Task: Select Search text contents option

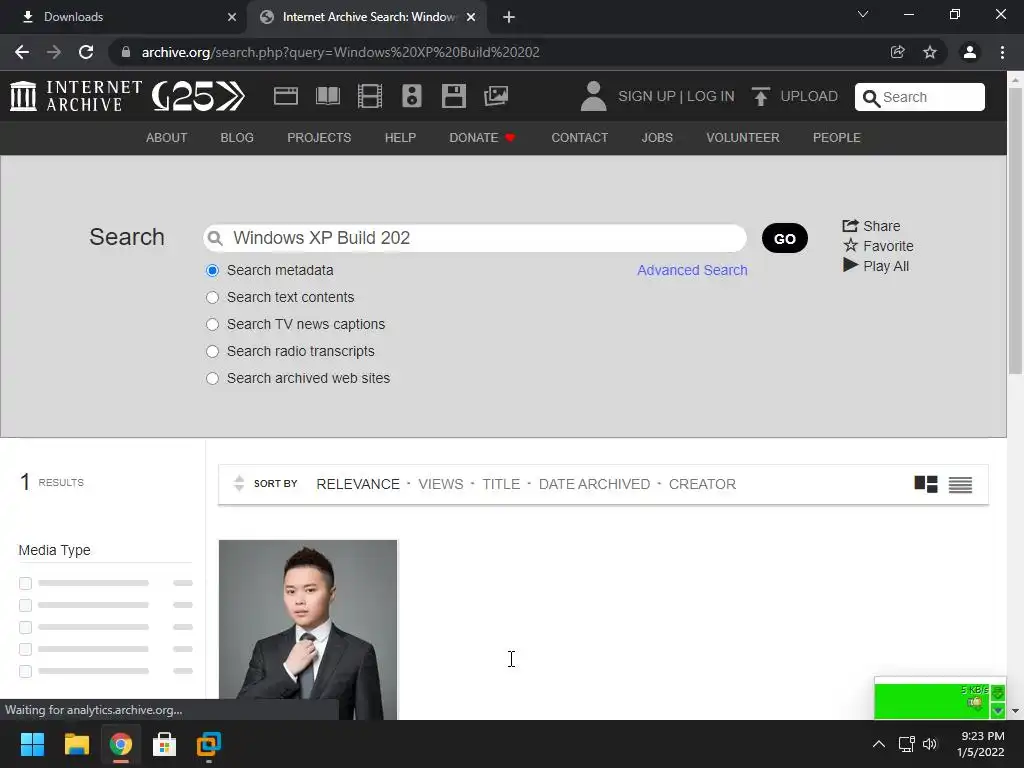Action: pos(212,297)
